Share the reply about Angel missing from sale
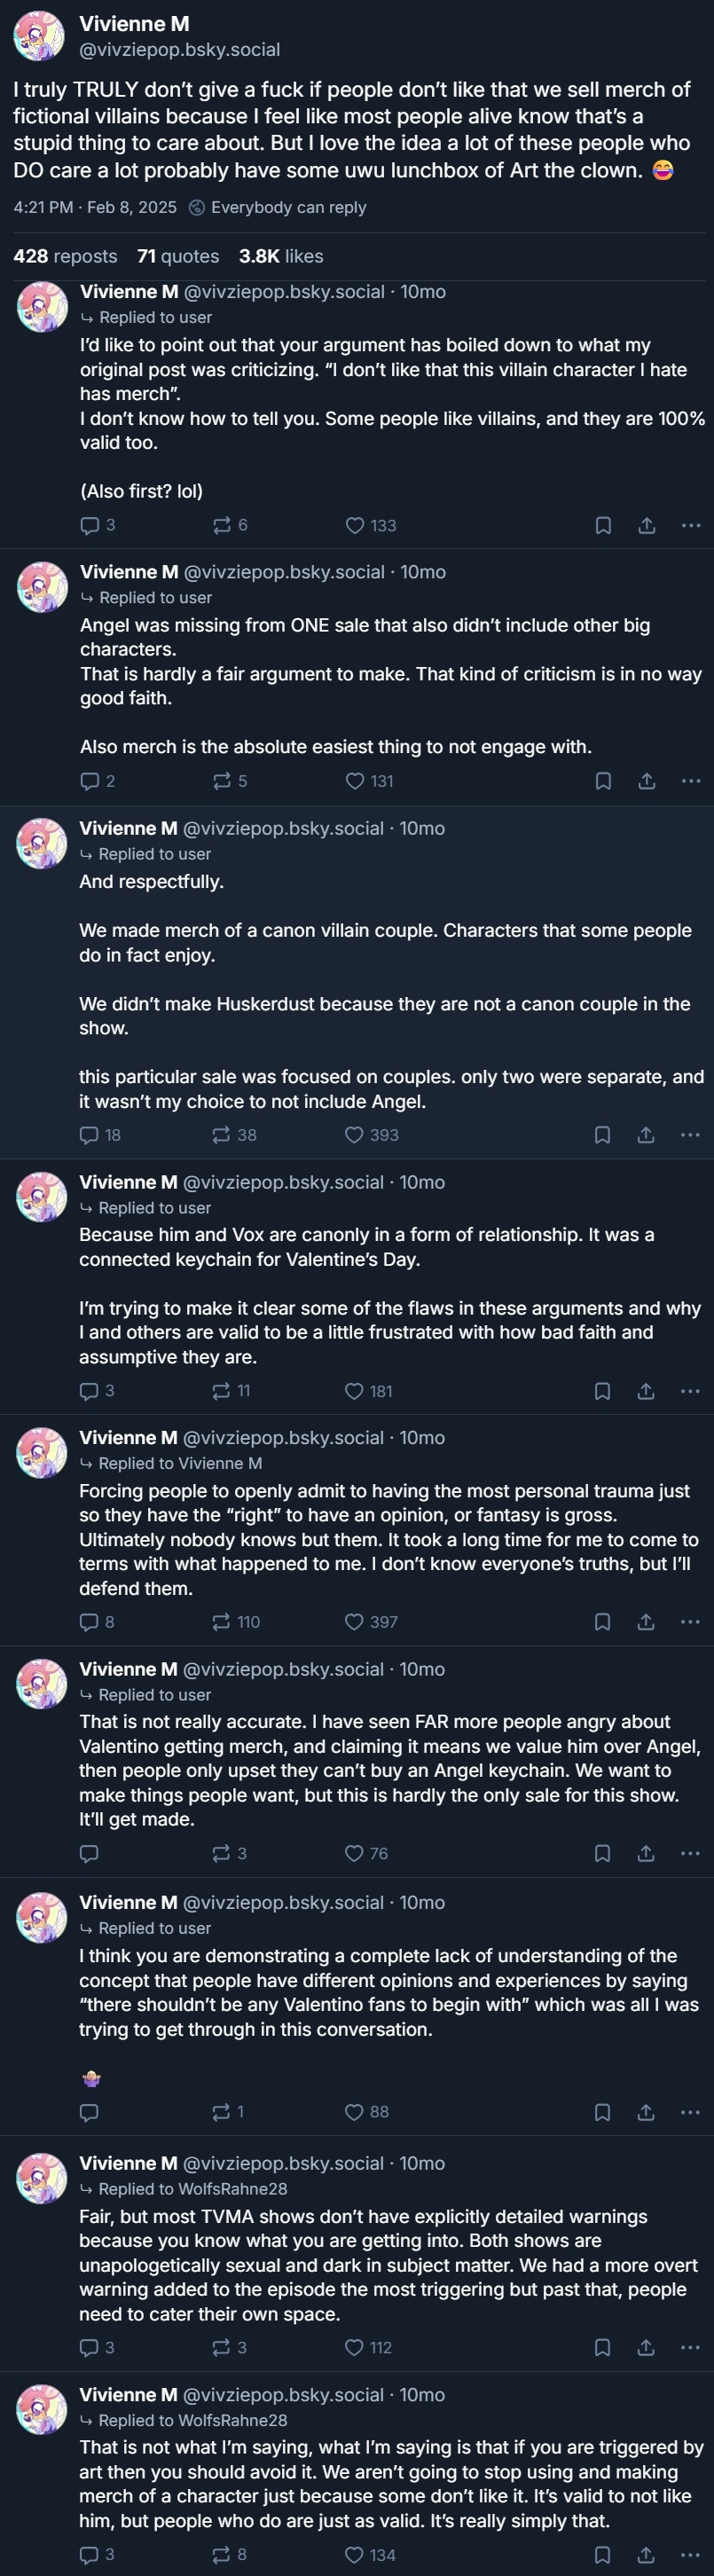The width and height of the screenshot is (714, 2576). tap(647, 781)
